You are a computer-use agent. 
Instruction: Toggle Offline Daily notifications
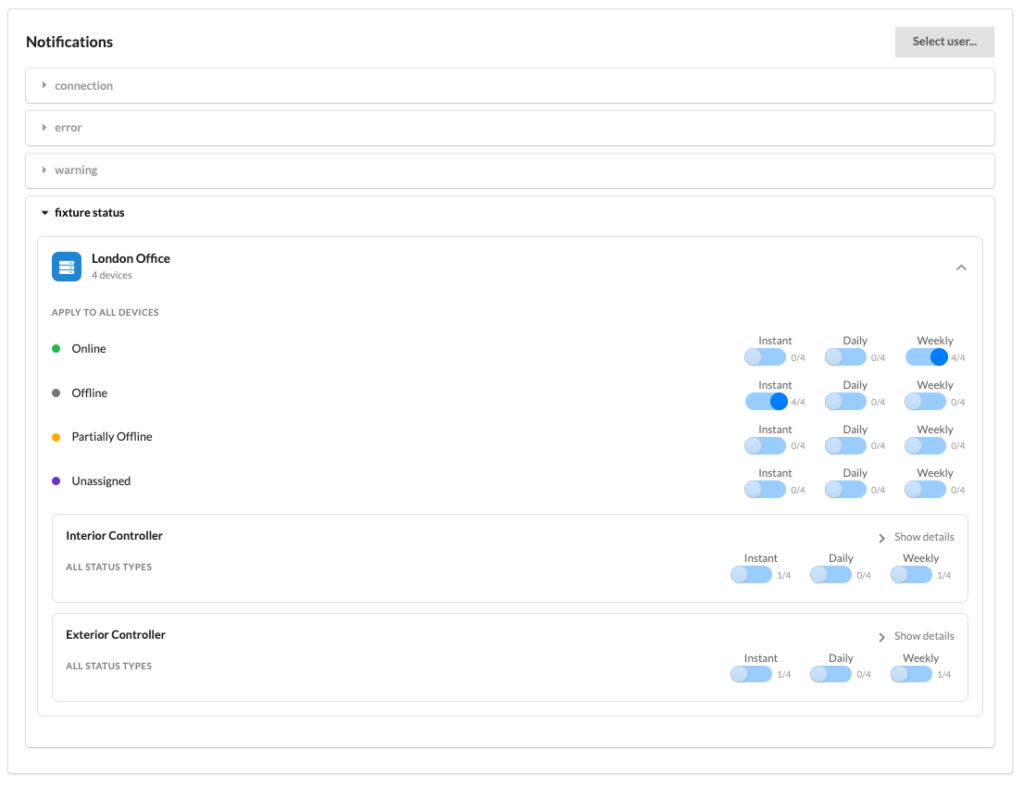(845, 401)
